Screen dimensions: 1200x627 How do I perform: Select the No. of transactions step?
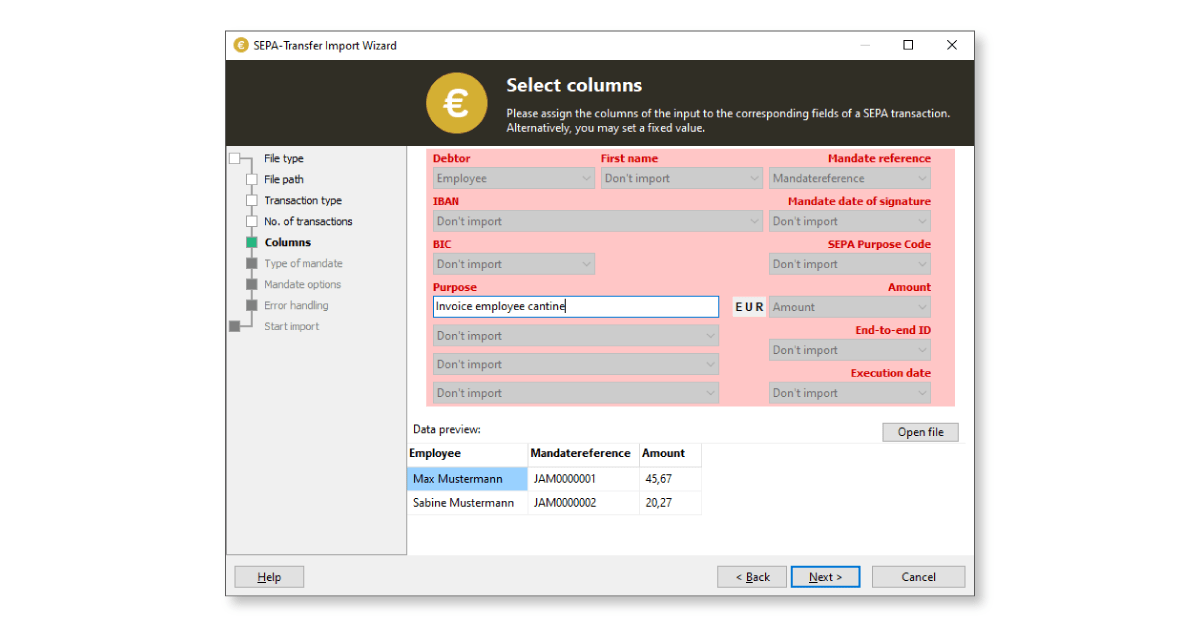[307, 222]
